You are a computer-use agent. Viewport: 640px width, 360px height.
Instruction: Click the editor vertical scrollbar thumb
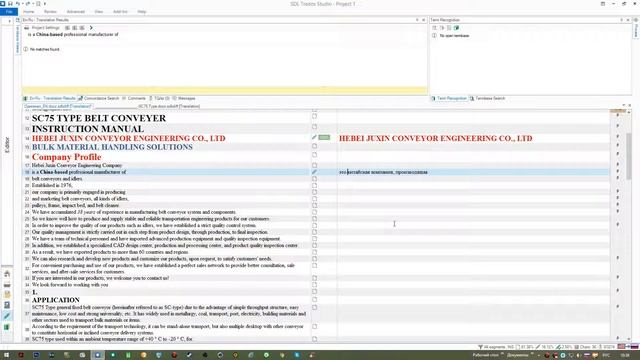coord(629,155)
